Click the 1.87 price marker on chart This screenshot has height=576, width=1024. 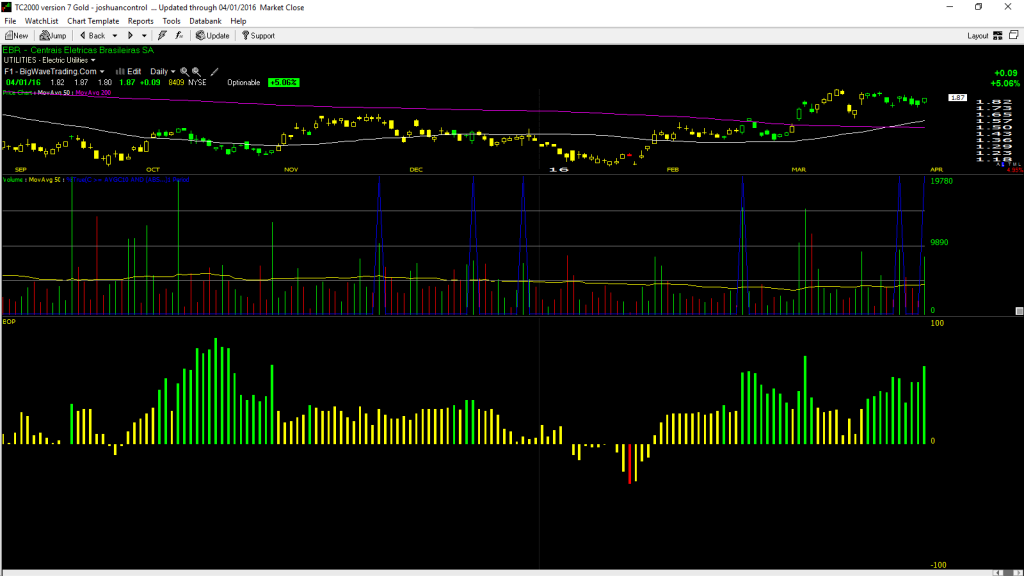[x=957, y=97]
